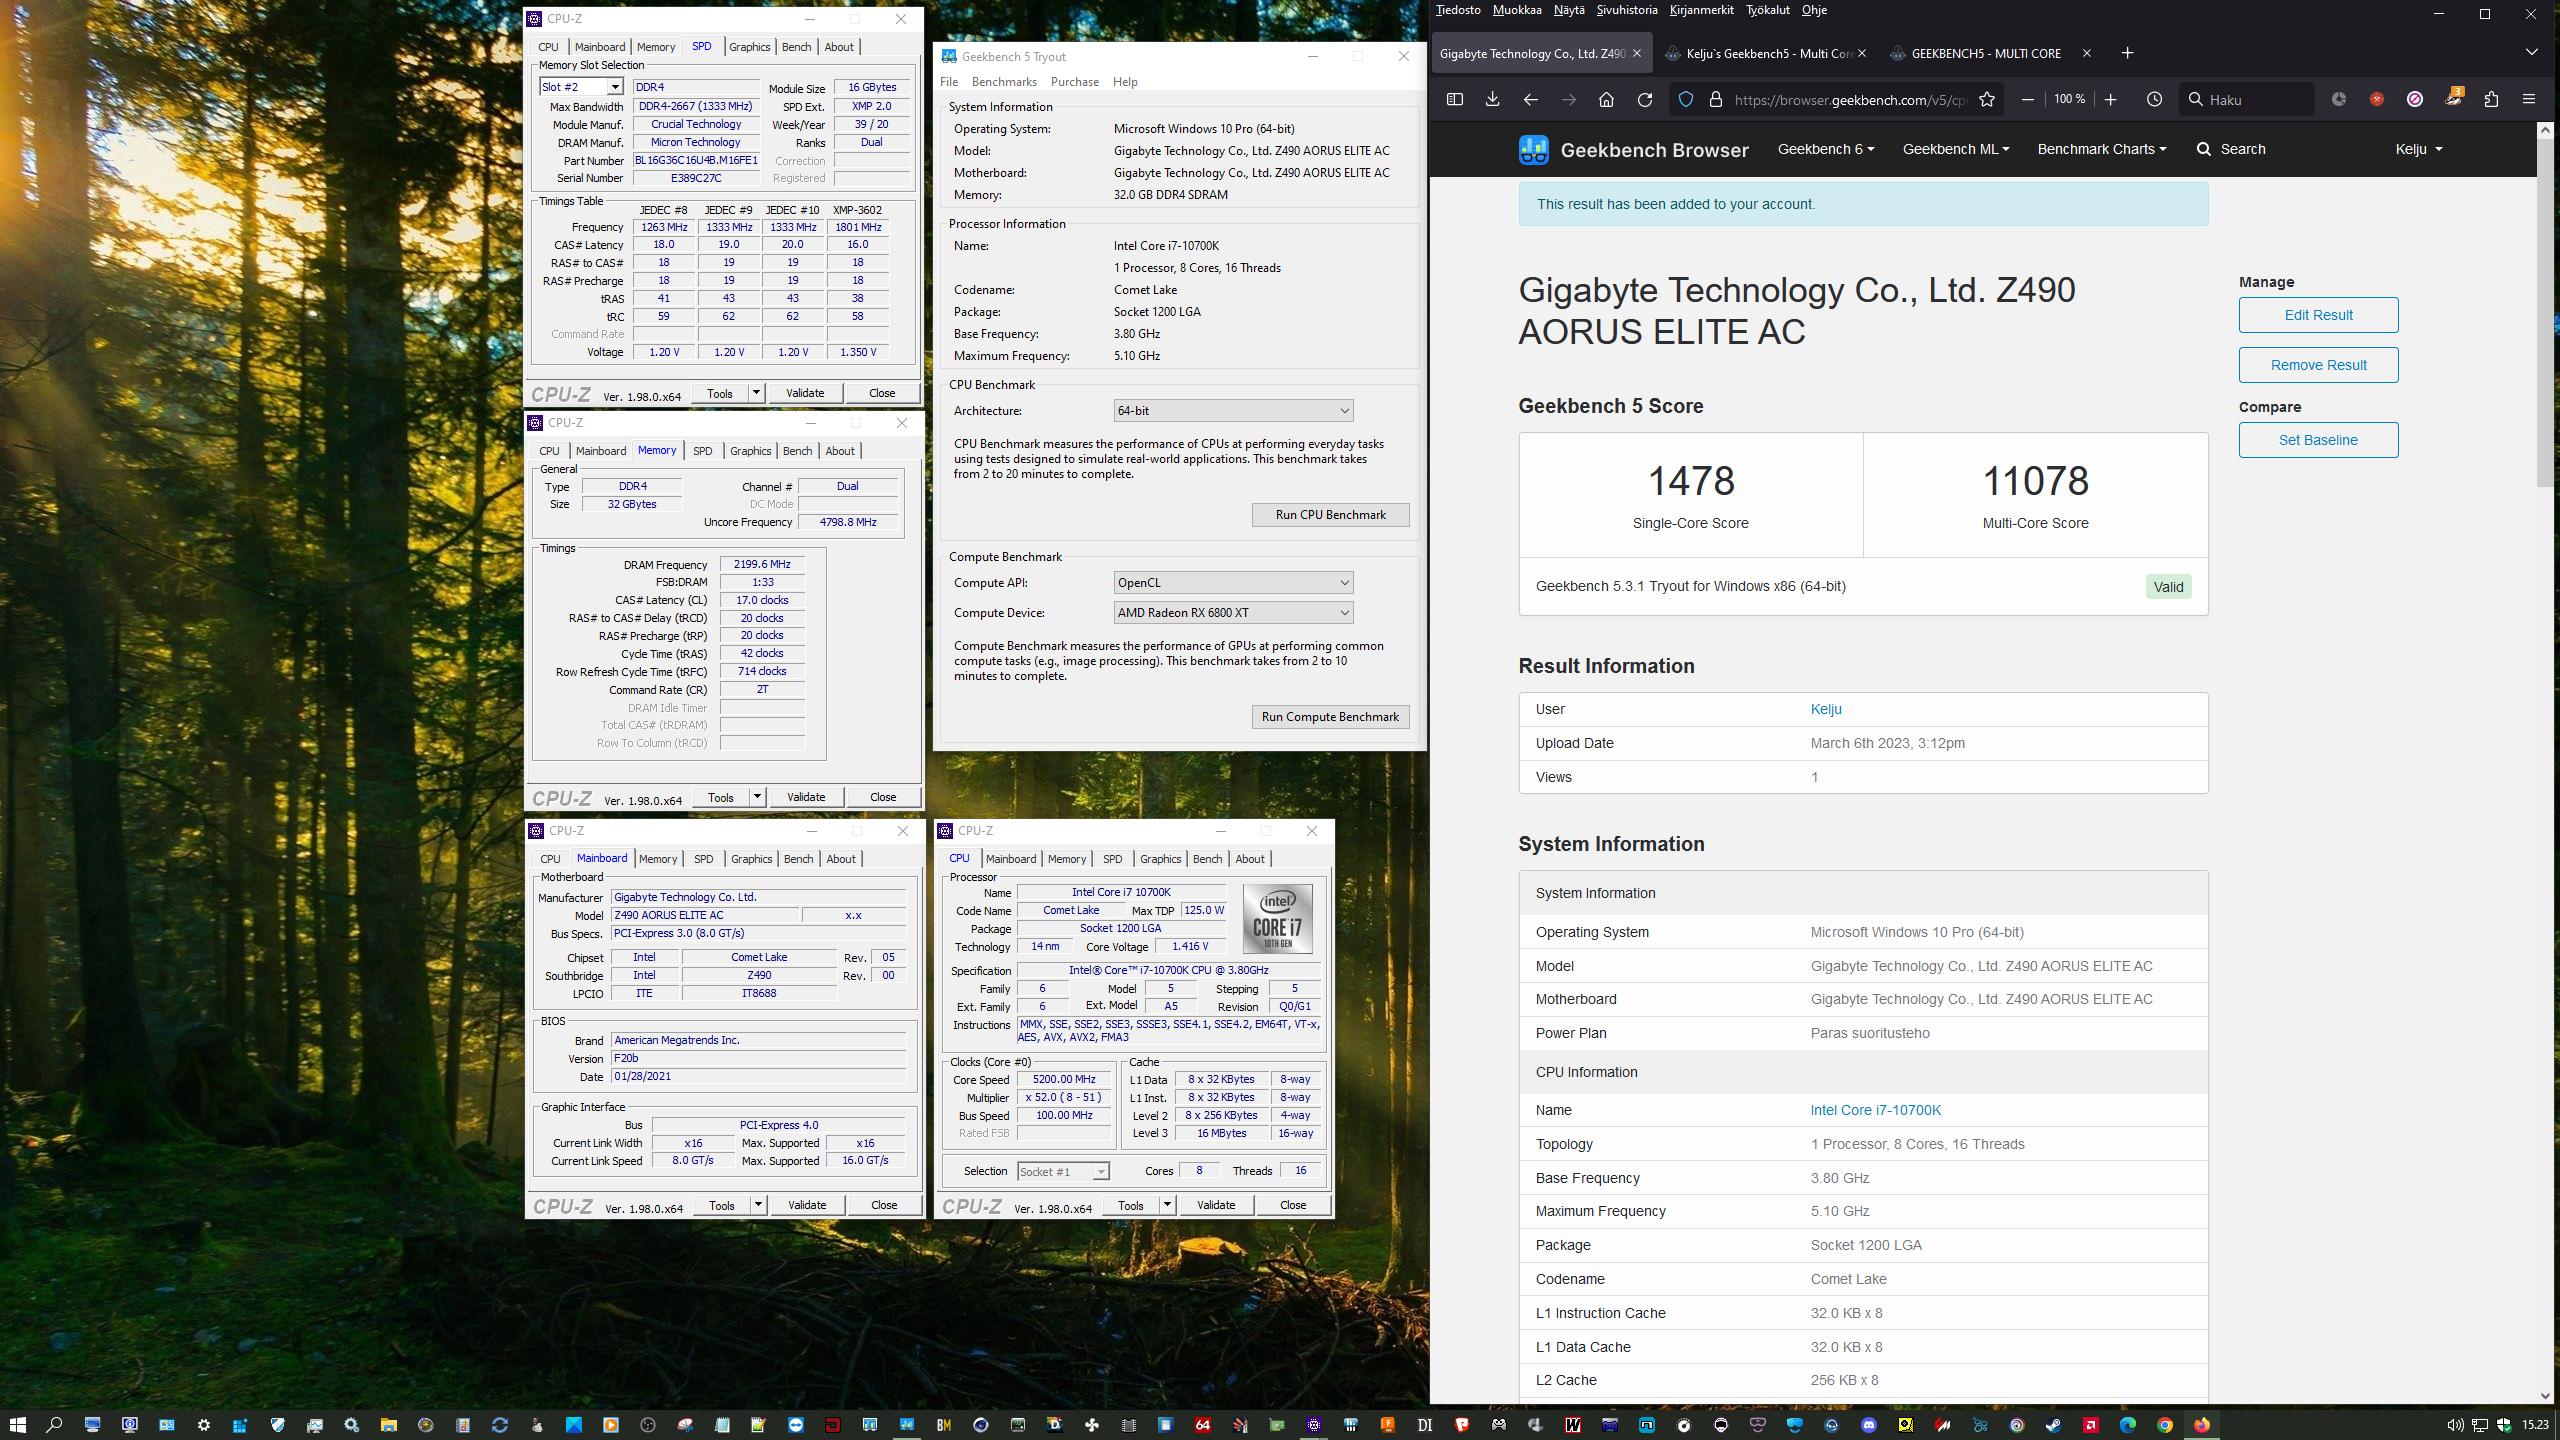The height and width of the screenshot is (1440, 2560).
Task: Open Tools dropdown arrow in CPU-Z SPD window
Action: click(757, 393)
